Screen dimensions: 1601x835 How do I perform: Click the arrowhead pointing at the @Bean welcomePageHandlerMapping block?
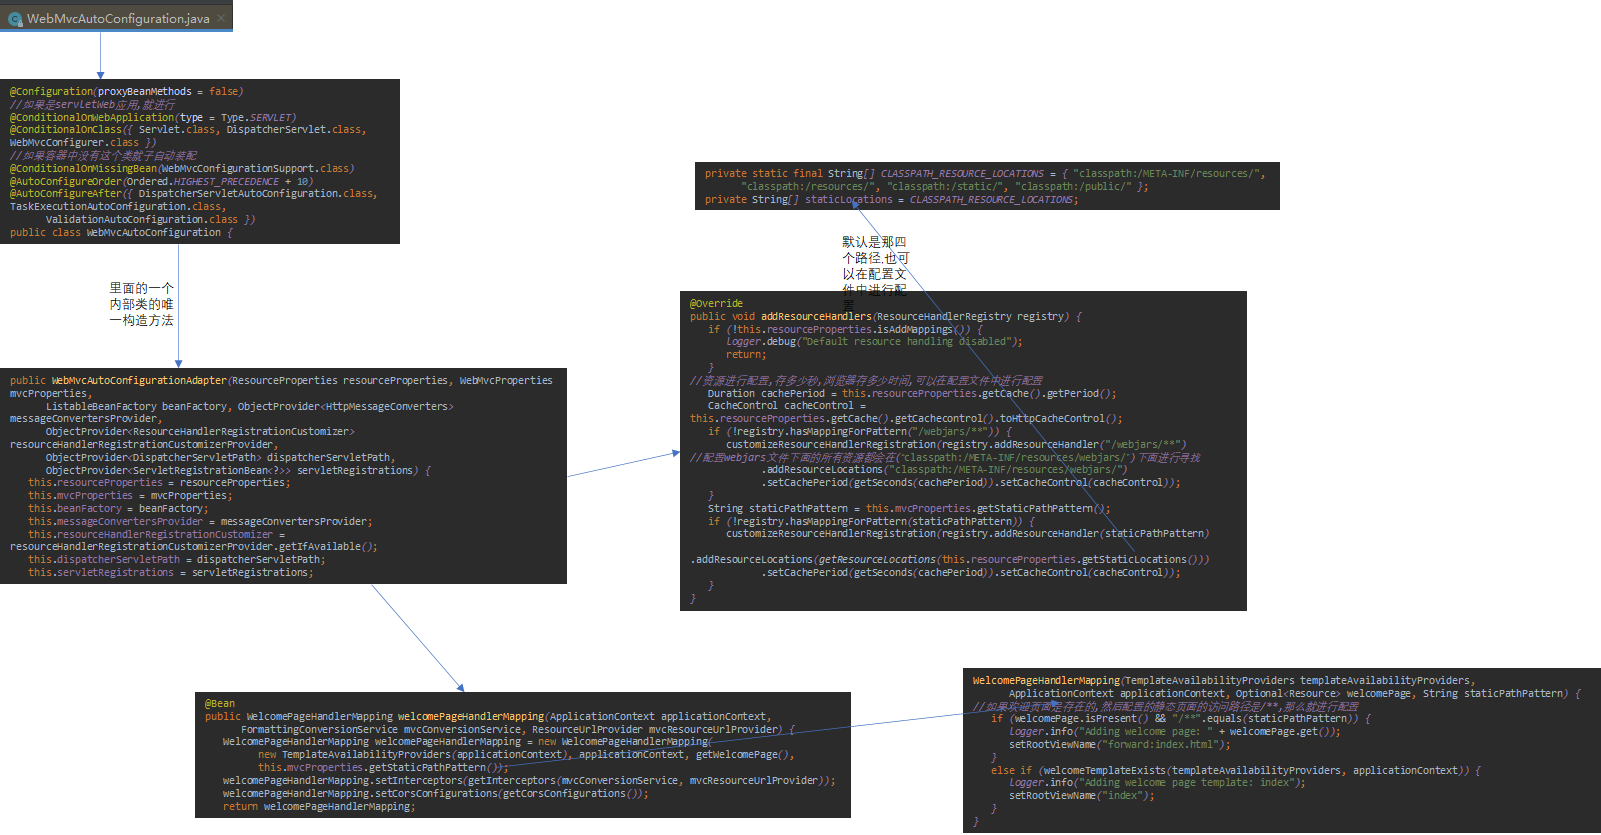click(460, 687)
